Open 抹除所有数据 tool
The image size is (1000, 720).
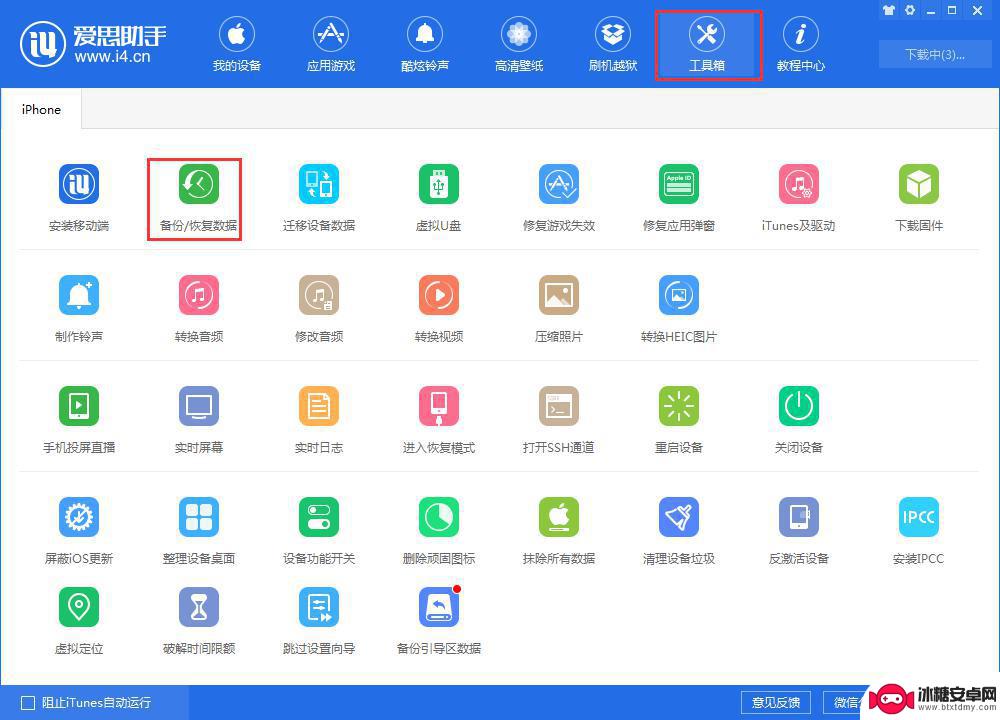pos(559,531)
